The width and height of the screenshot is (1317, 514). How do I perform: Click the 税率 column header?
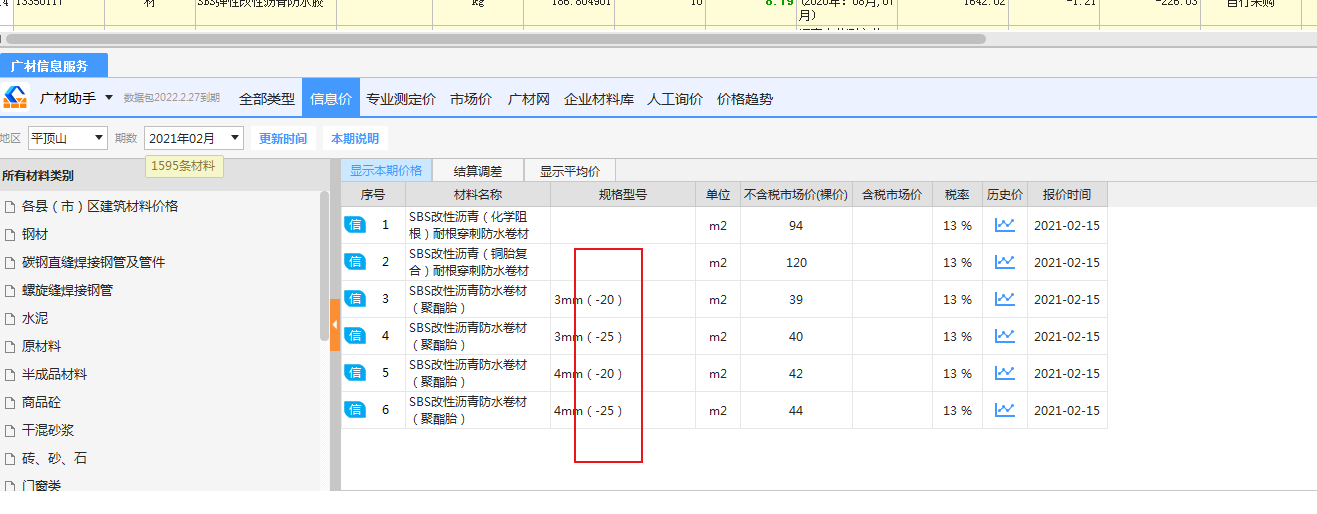957,194
